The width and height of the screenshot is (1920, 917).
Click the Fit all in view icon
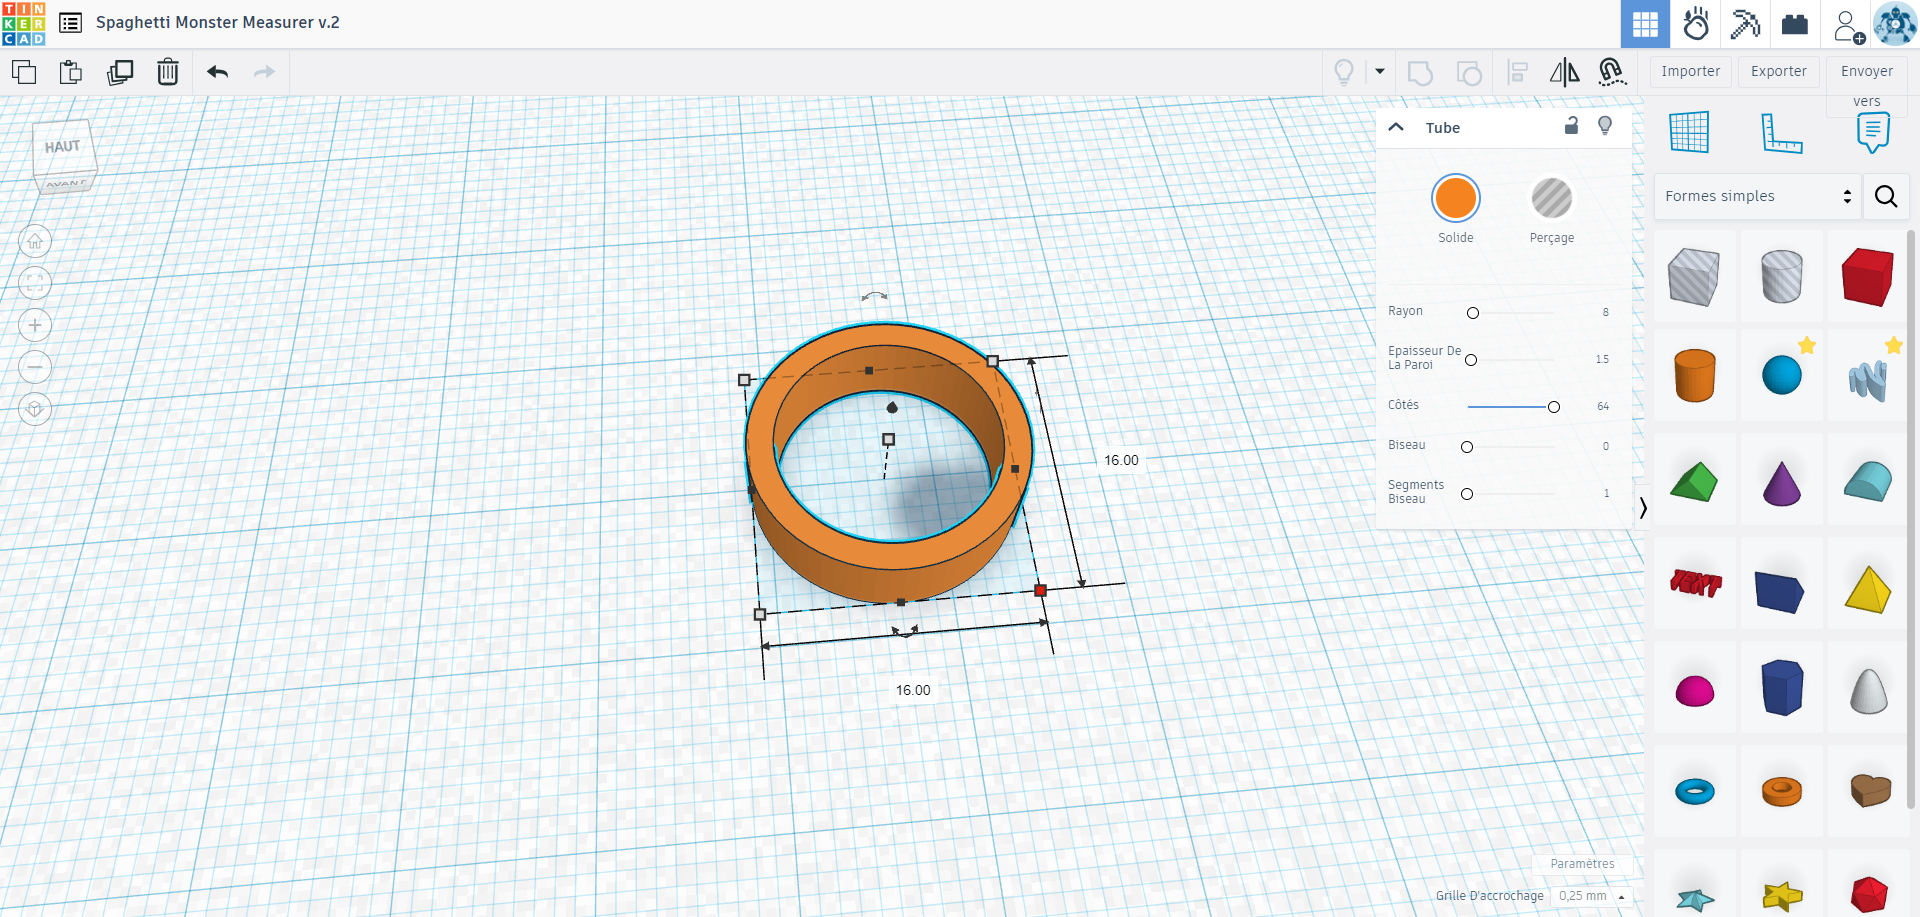point(35,283)
